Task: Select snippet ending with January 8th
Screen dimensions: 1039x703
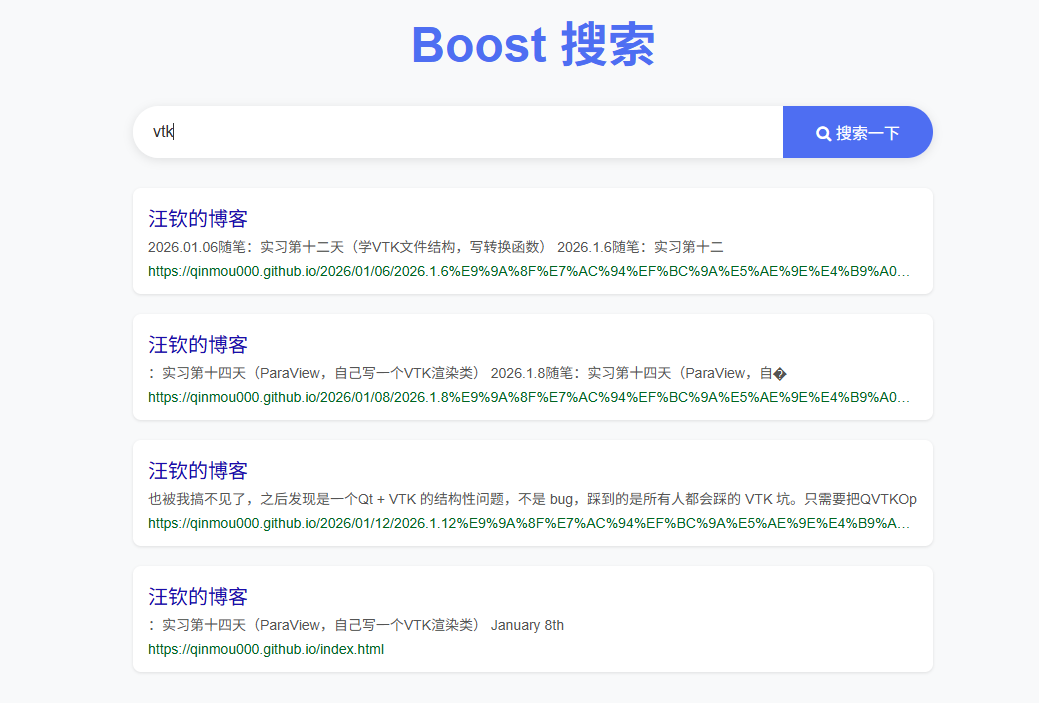Action: click(356, 625)
